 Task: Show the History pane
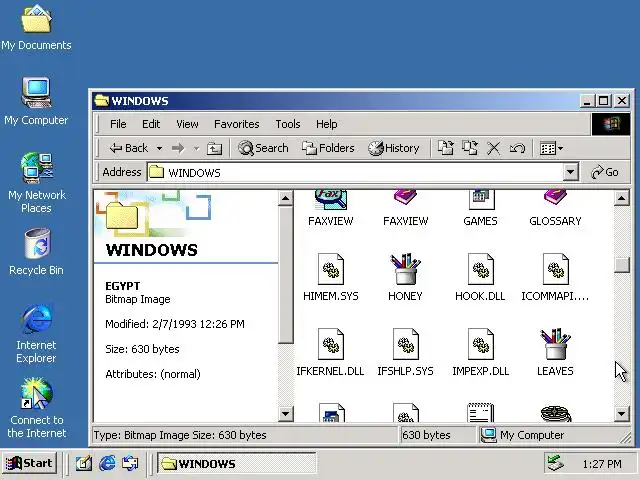pos(393,148)
